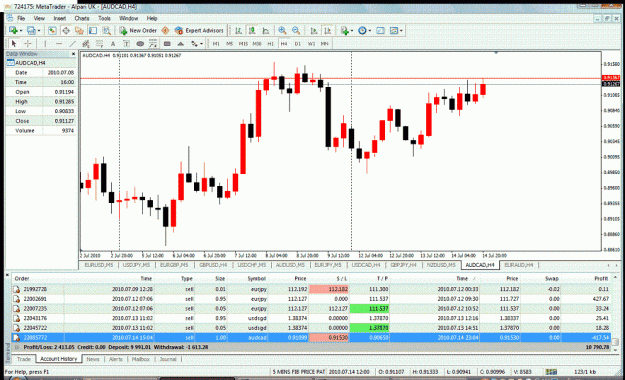Toggle the Market Watch window icon
625x380 pixels.
[52, 30]
